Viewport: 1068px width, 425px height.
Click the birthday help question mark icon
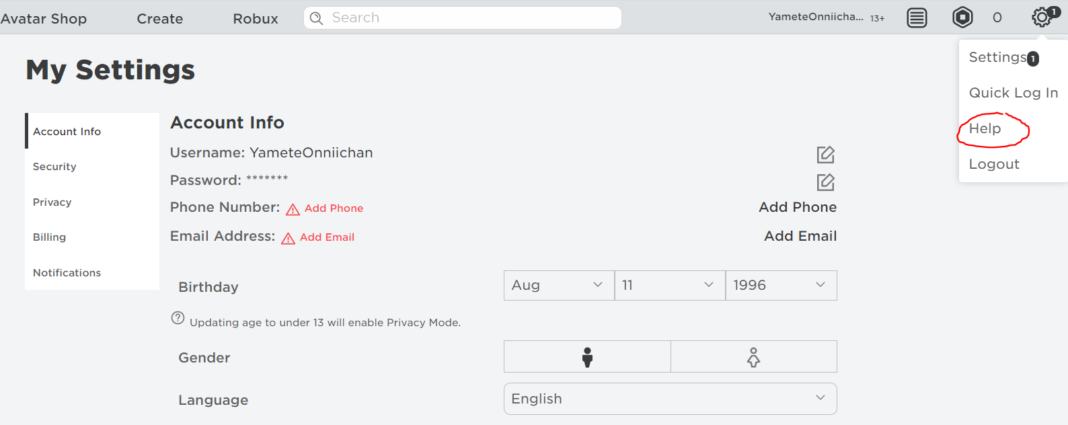tap(178, 318)
